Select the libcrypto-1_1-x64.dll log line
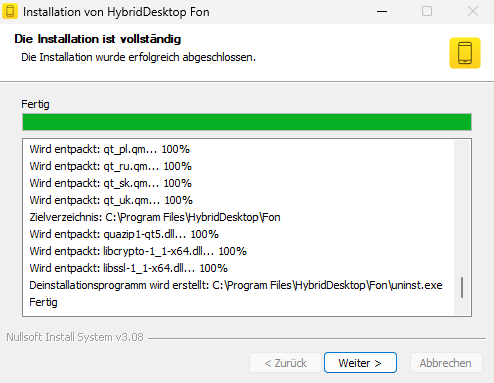494x383 pixels. point(138,251)
